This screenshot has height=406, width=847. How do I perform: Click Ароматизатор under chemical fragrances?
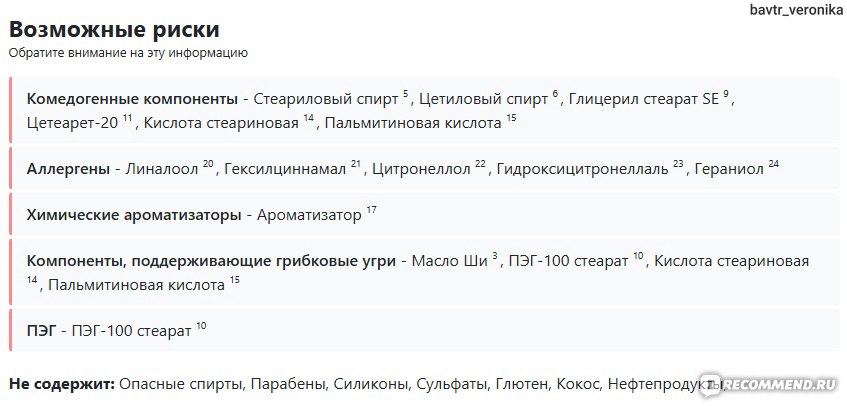point(309,215)
